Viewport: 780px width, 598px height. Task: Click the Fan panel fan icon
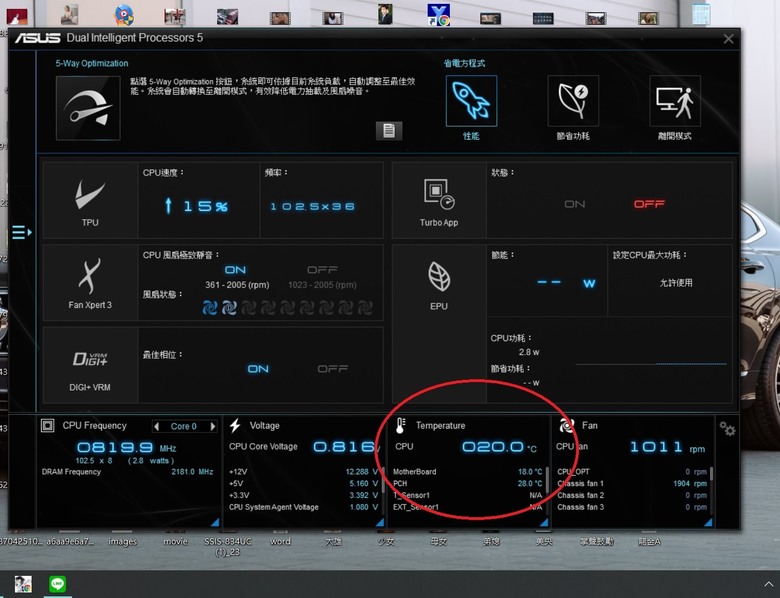point(567,425)
